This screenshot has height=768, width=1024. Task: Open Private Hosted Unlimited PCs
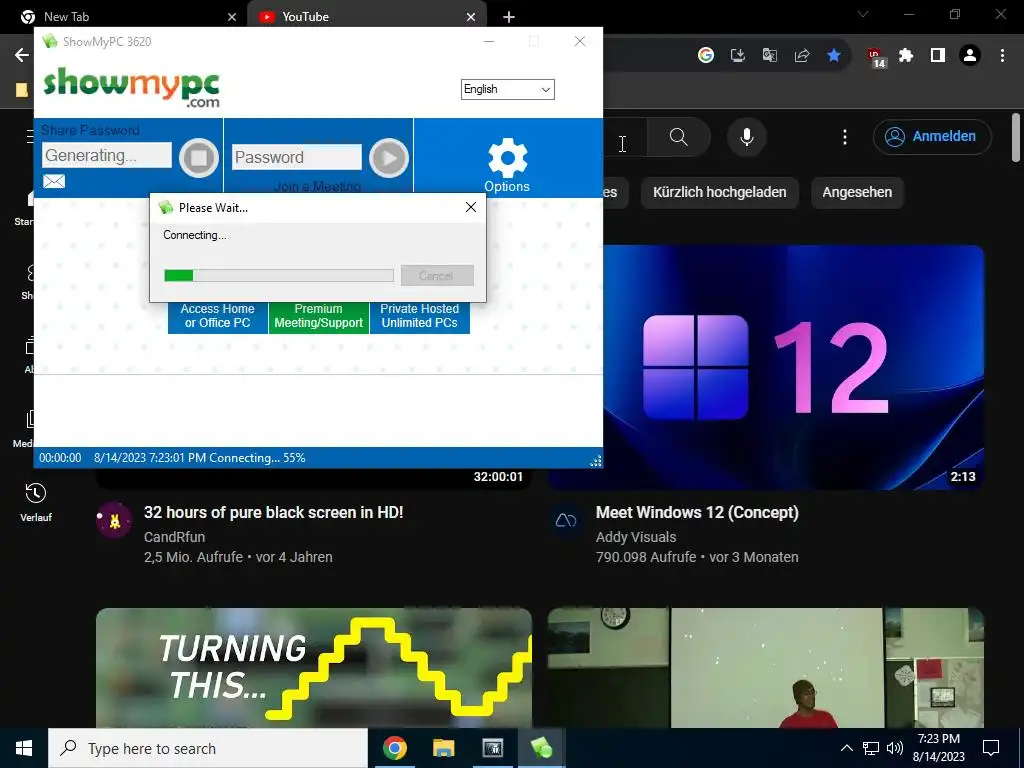420,316
